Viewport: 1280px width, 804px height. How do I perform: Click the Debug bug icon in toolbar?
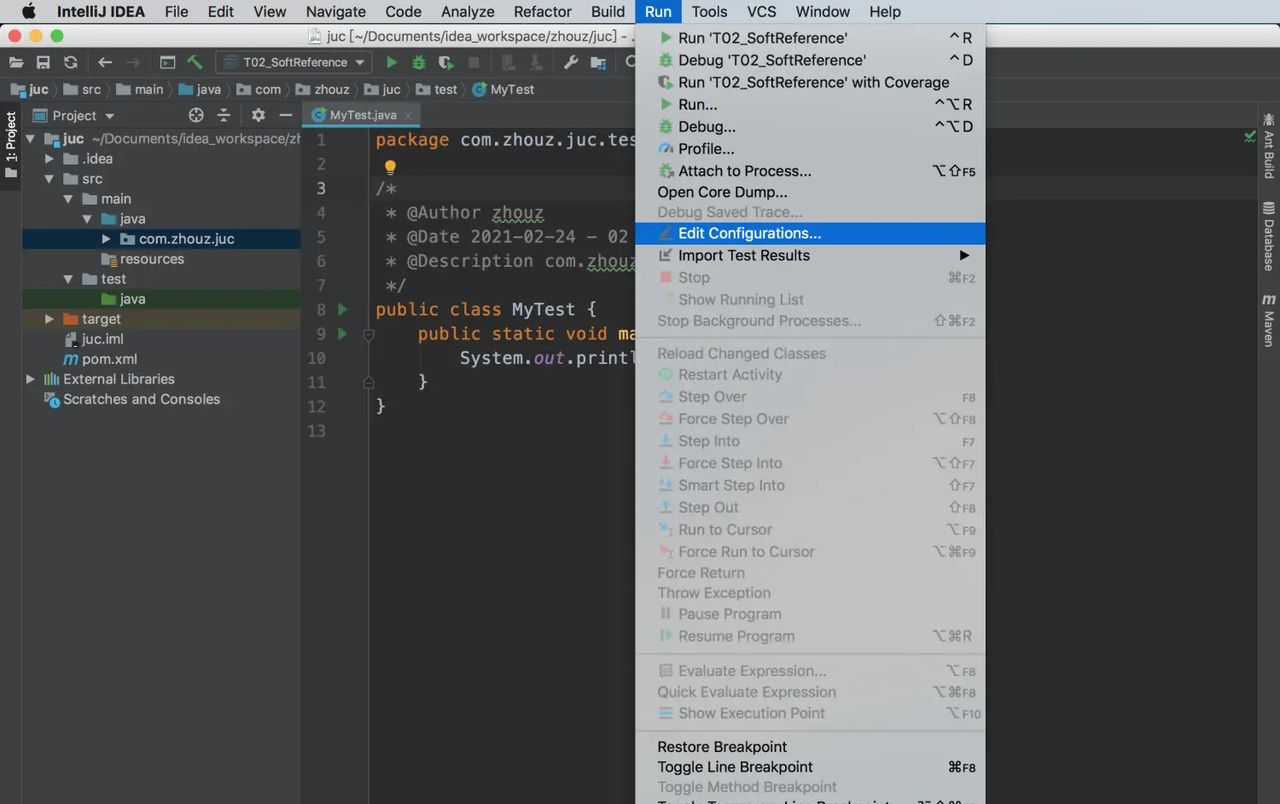[419, 62]
